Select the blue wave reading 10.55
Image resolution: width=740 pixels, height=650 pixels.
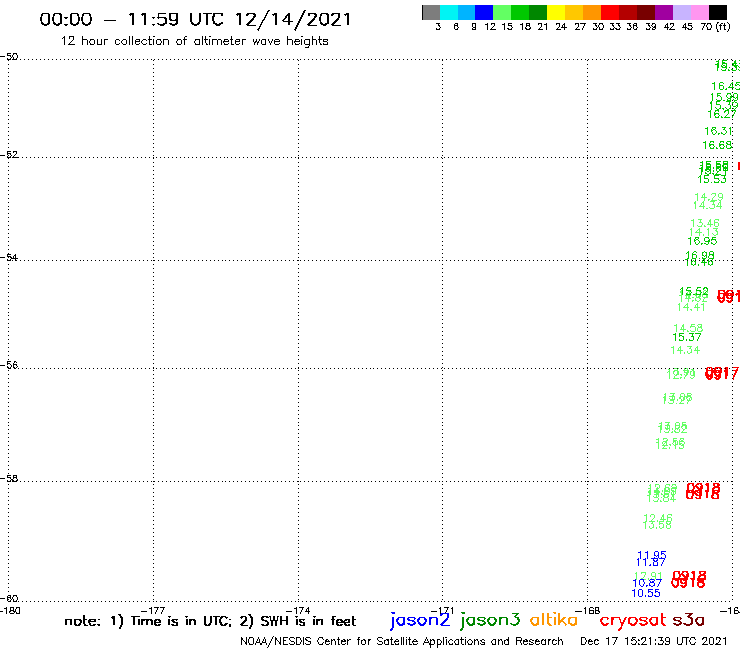(646, 593)
